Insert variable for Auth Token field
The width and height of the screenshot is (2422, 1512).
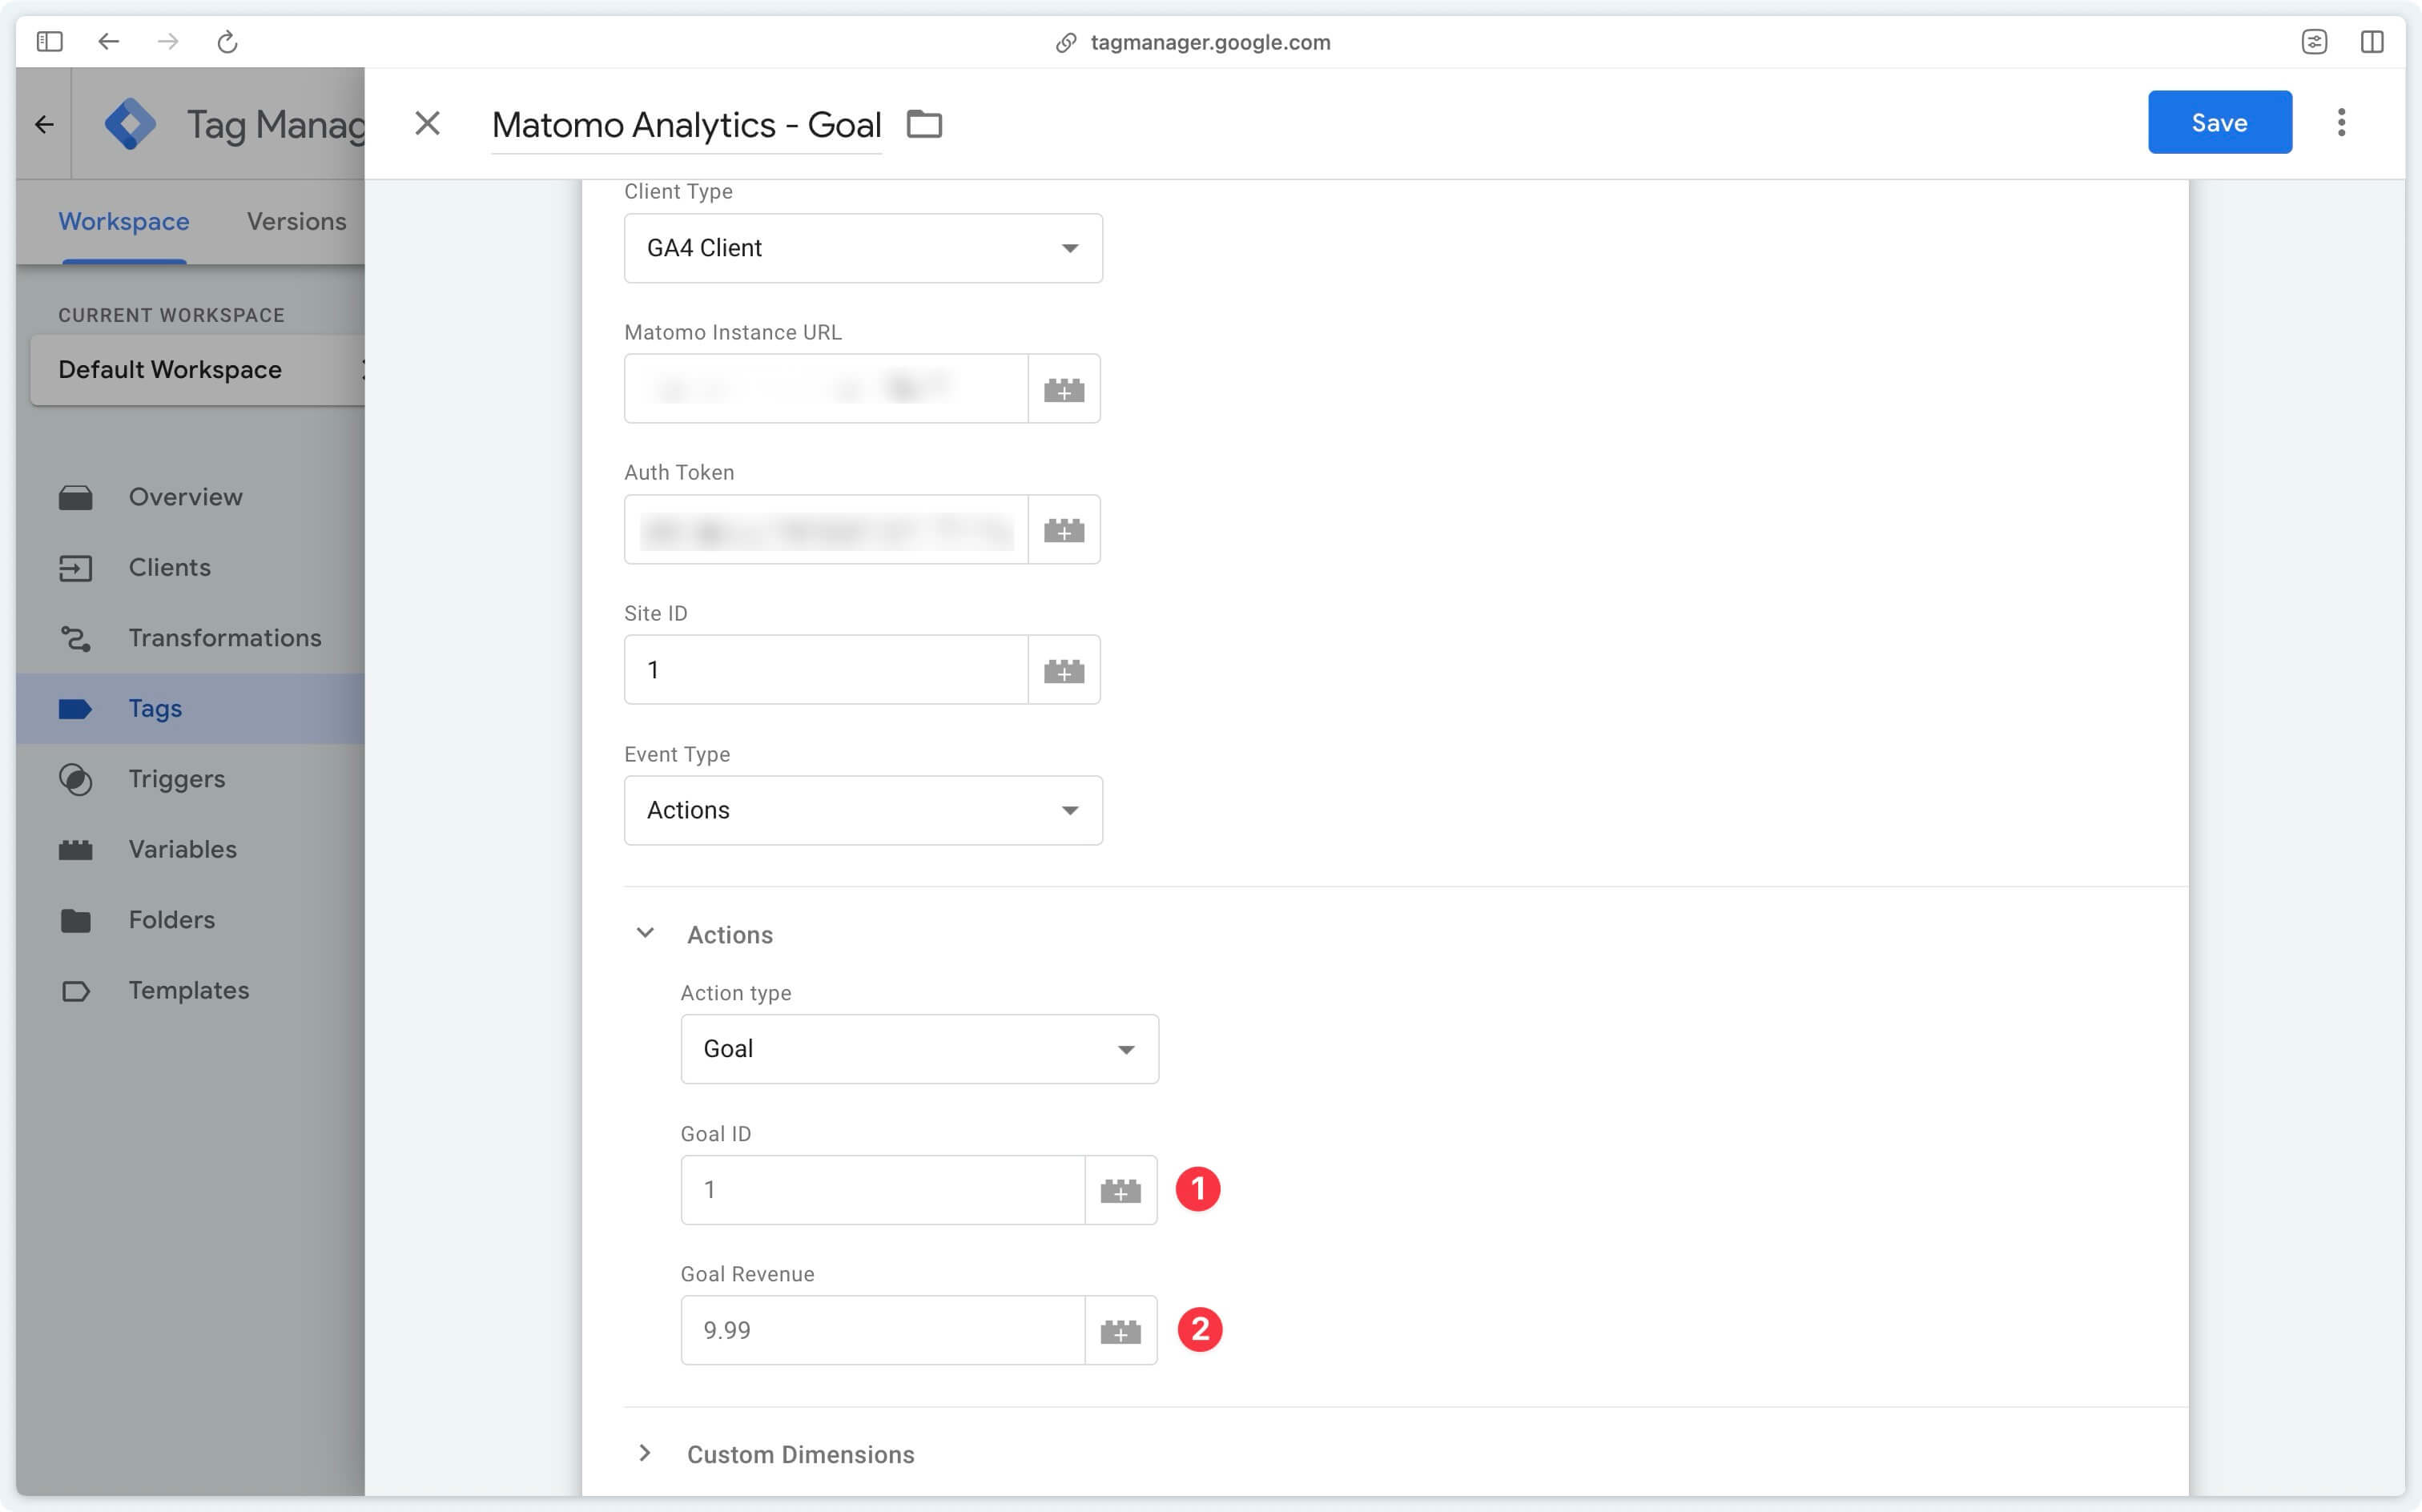1064,529
